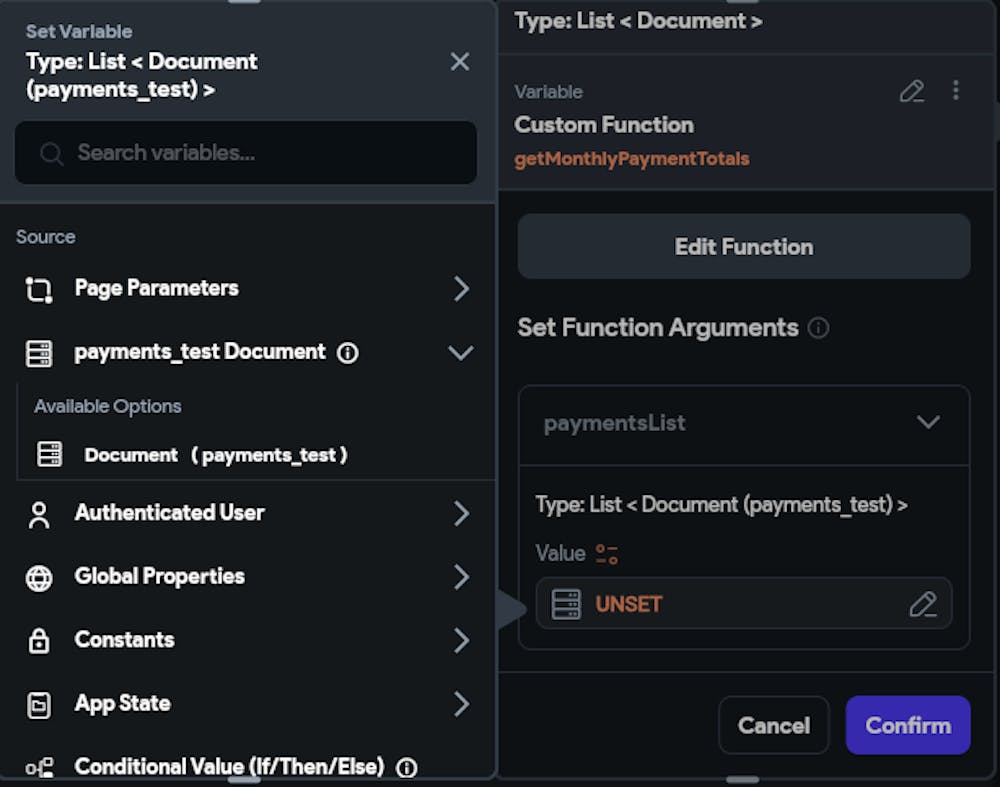Click the info icon next to payments_test Document
Screen dimensions: 1000x787
[348, 353]
